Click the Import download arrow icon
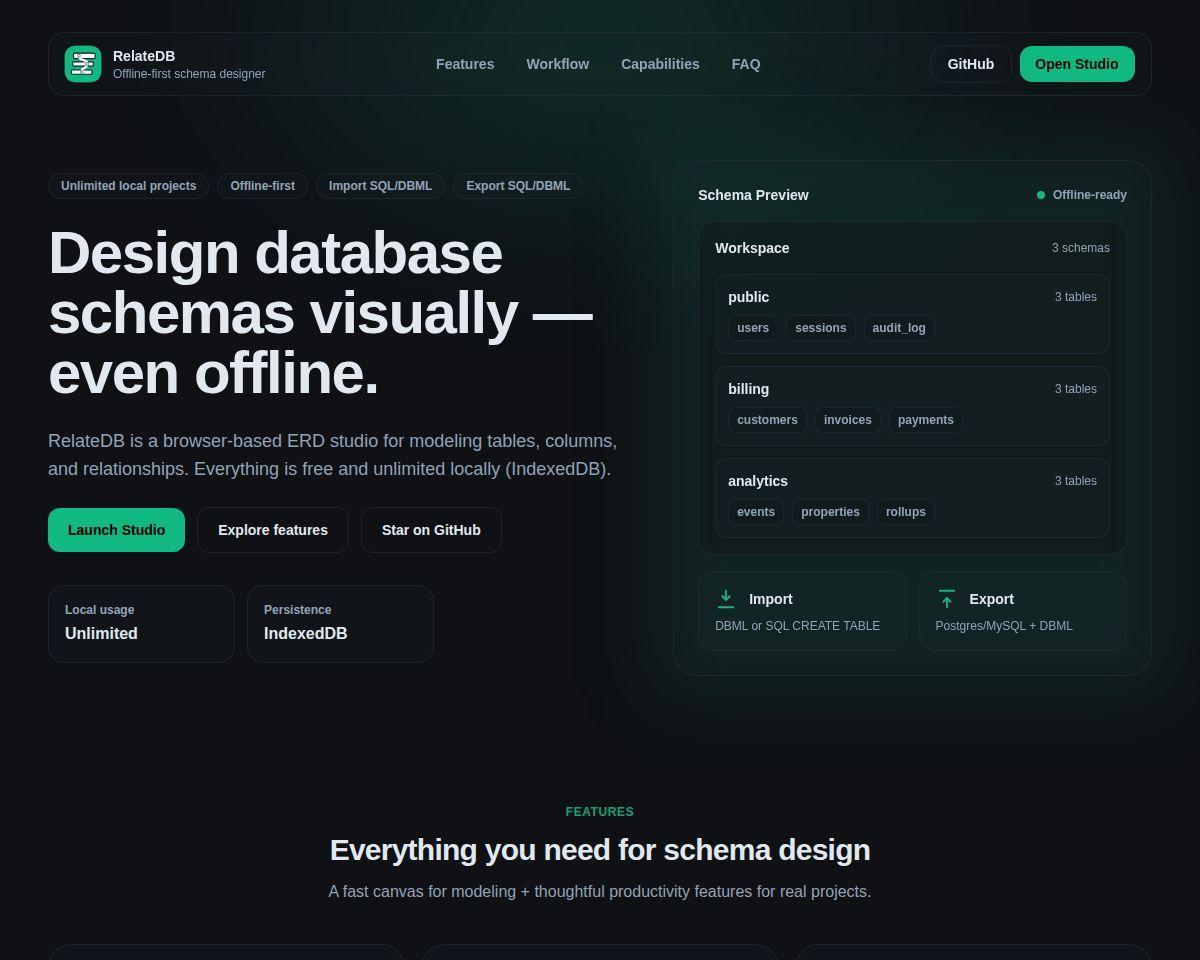This screenshot has width=1200, height=960. (x=726, y=599)
